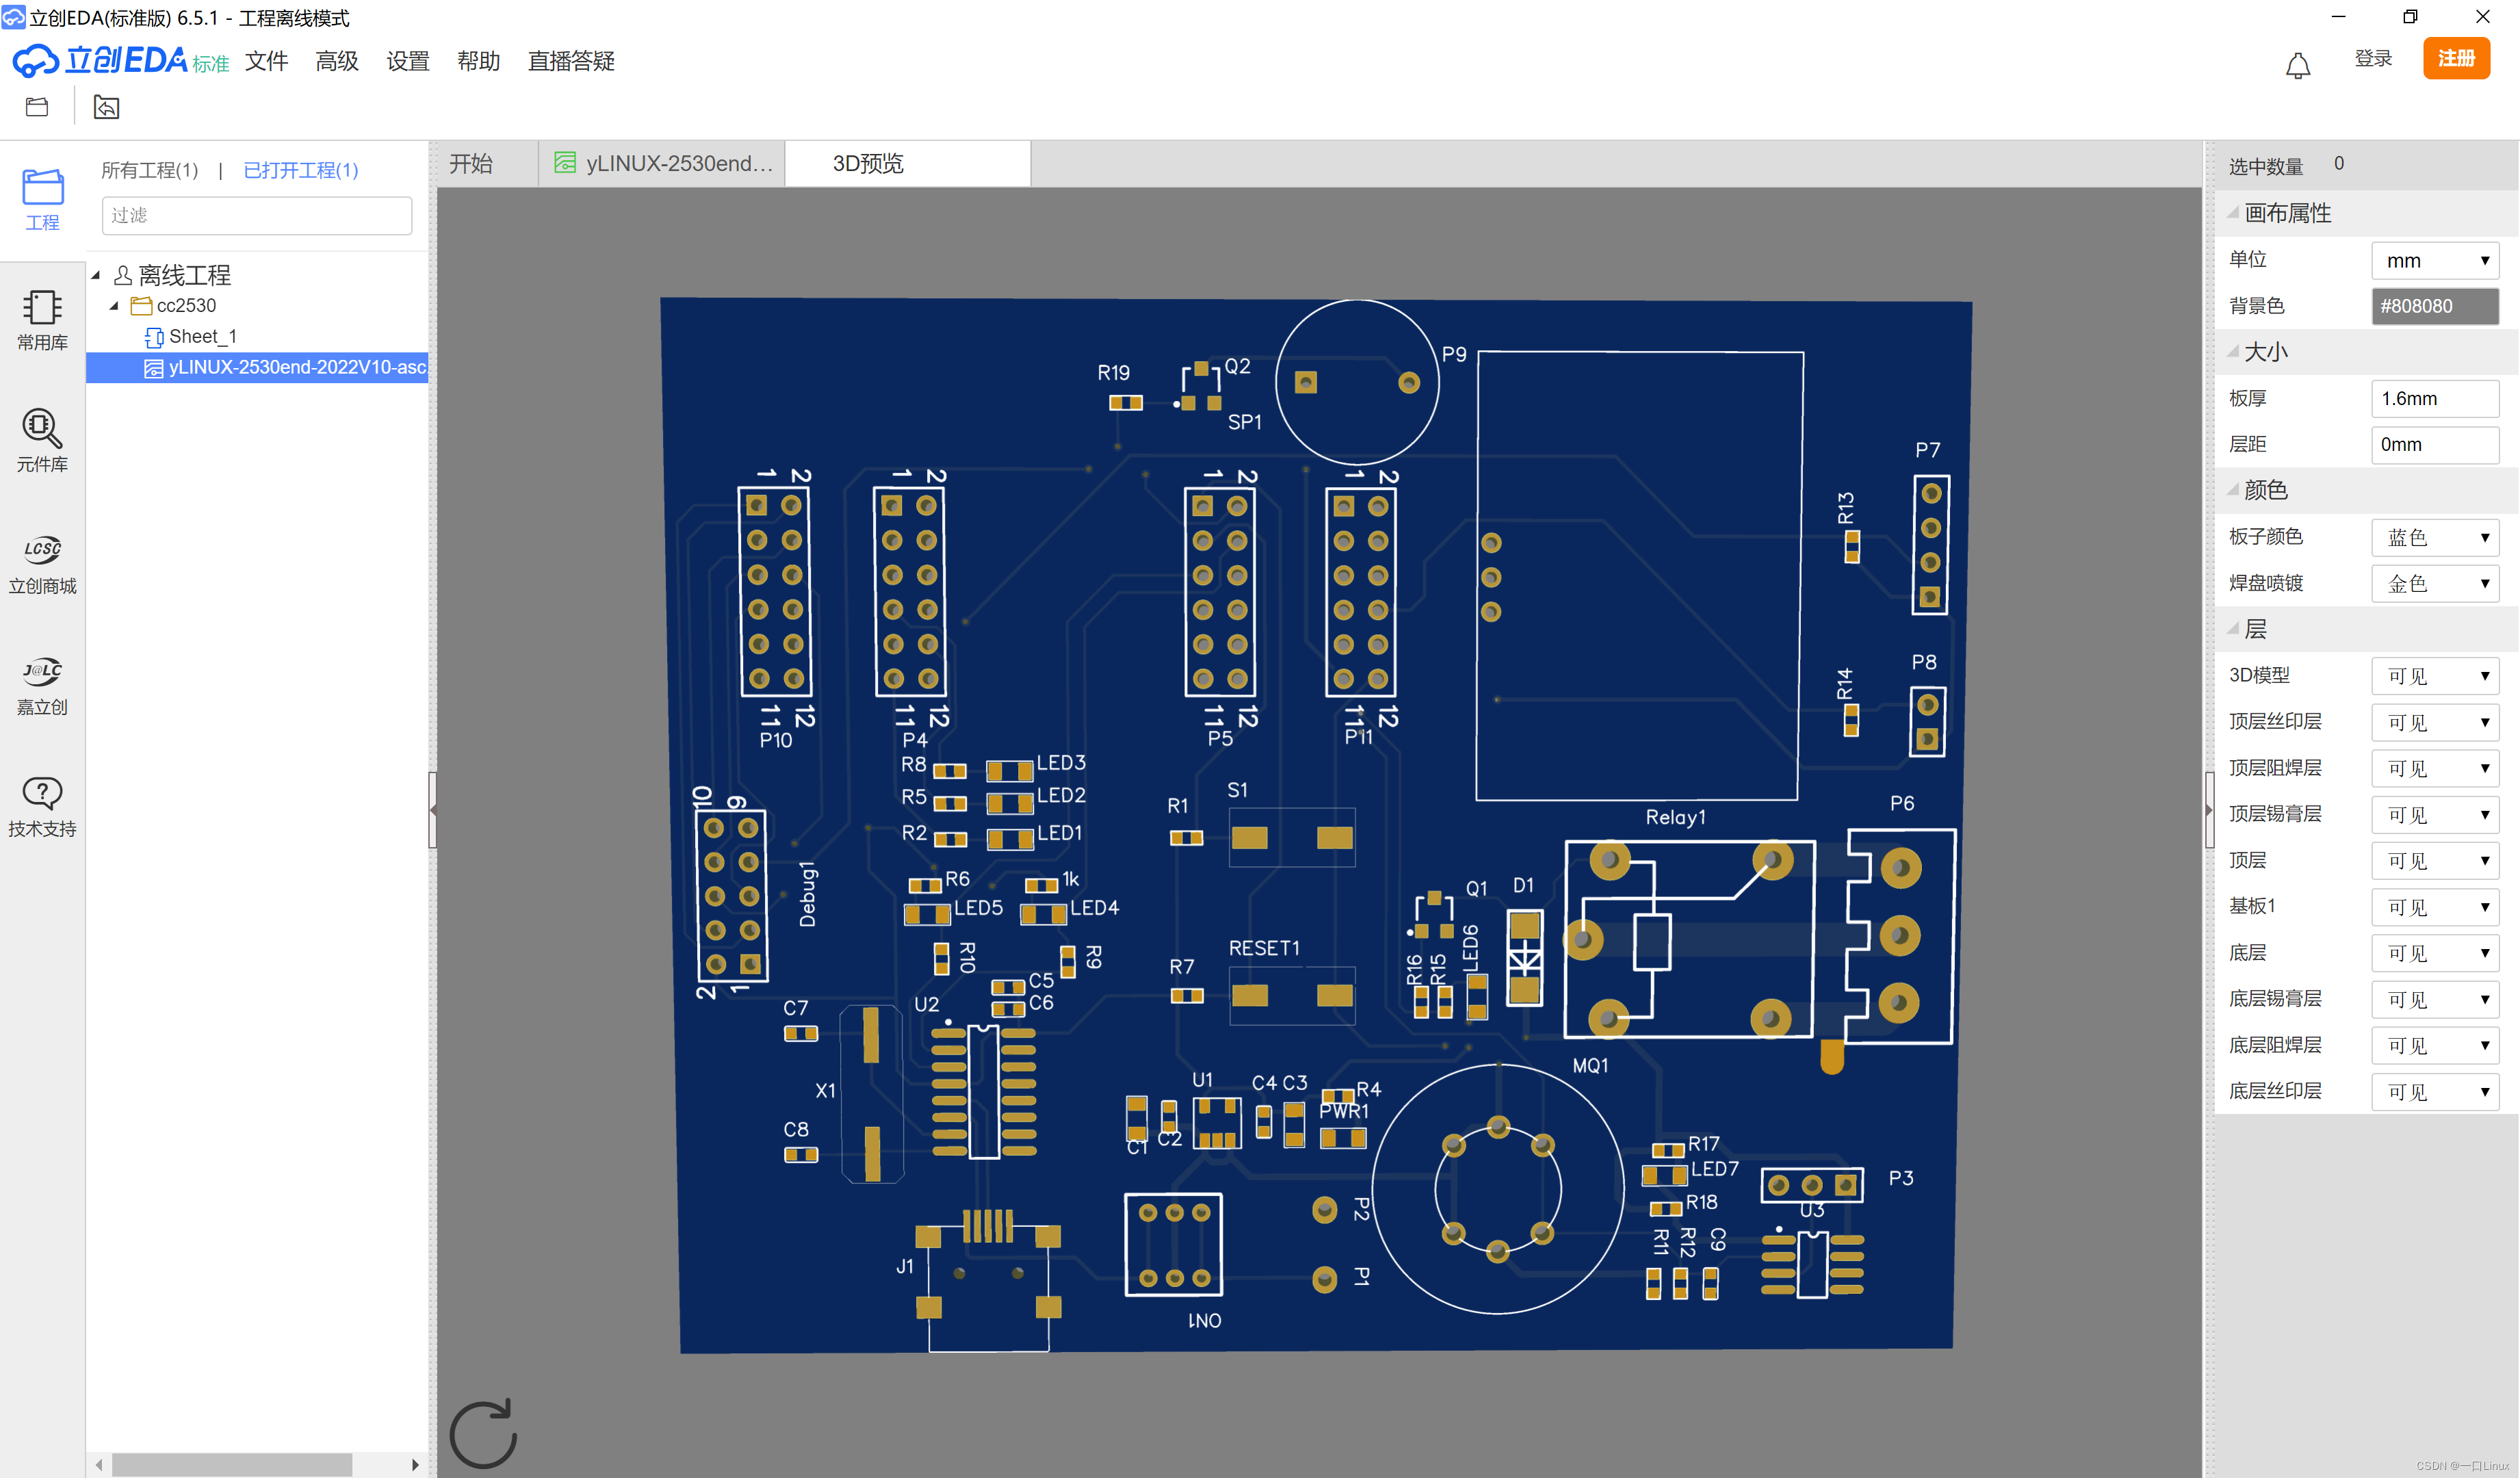The height and width of the screenshot is (1478, 2520).
Task: Restore down the application window
Action: [x=2410, y=17]
